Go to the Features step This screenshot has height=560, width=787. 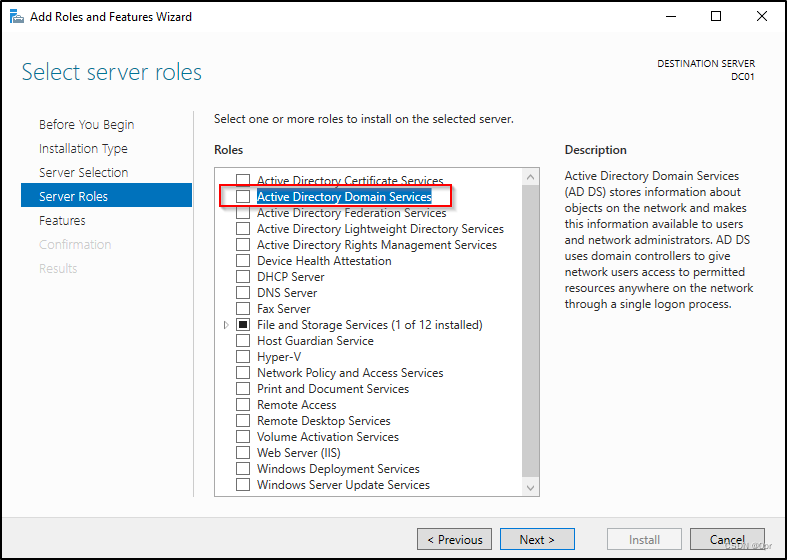[62, 221]
